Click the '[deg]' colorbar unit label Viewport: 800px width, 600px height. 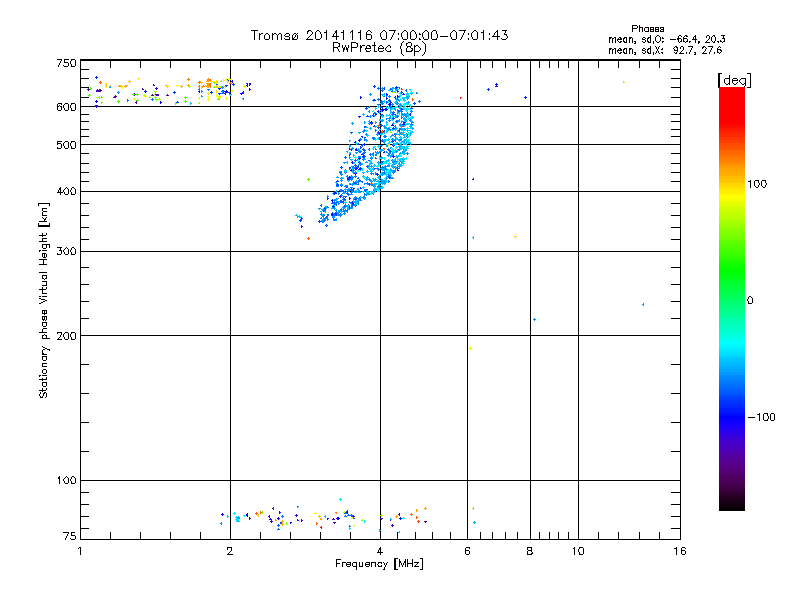[734, 80]
